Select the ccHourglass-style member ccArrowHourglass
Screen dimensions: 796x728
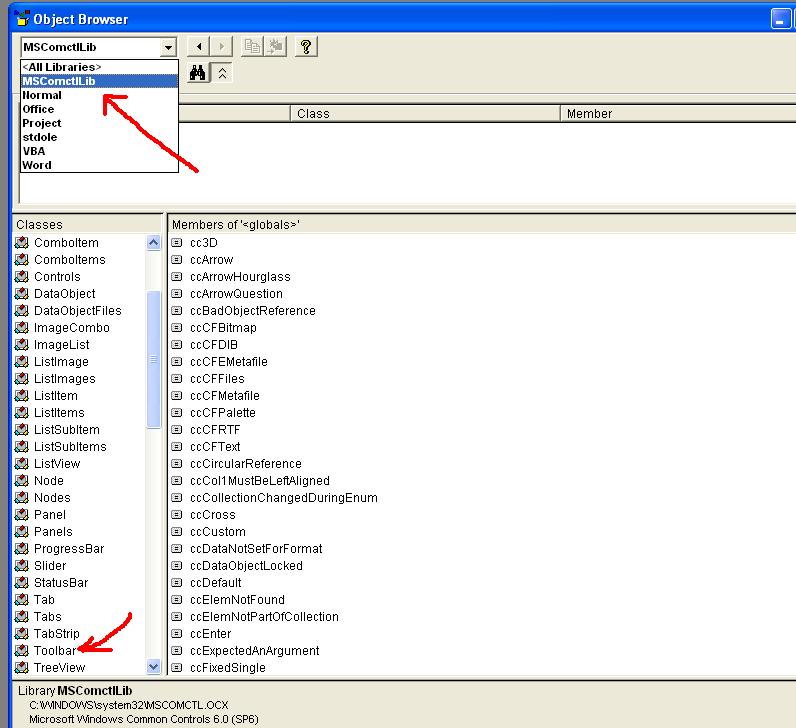point(240,277)
